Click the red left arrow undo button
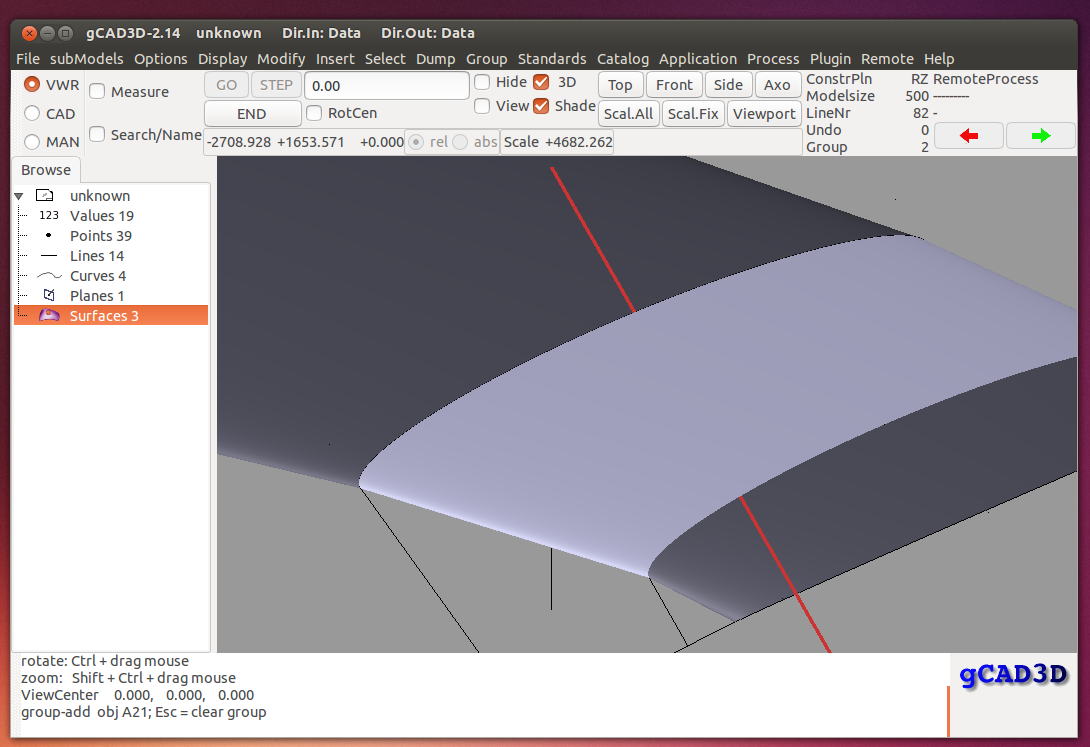This screenshot has width=1090, height=747. tap(968, 136)
